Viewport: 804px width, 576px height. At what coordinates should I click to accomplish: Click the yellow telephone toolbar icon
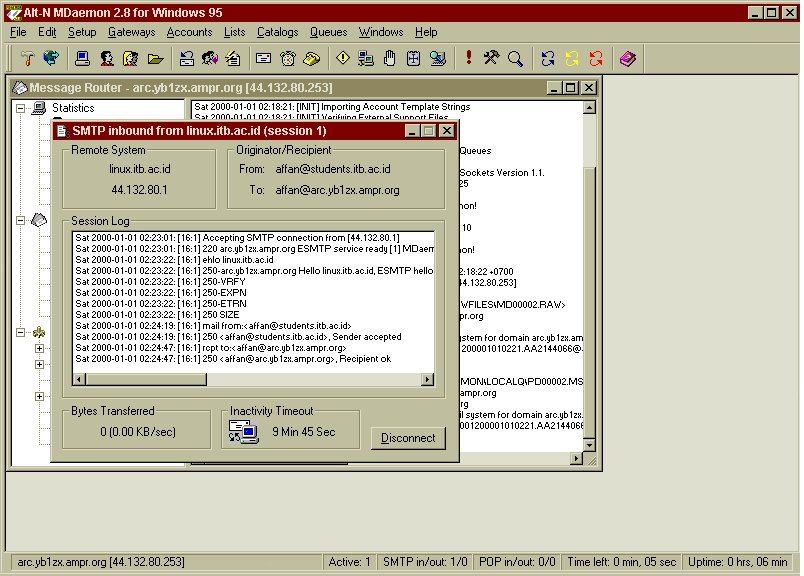pos(313,59)
